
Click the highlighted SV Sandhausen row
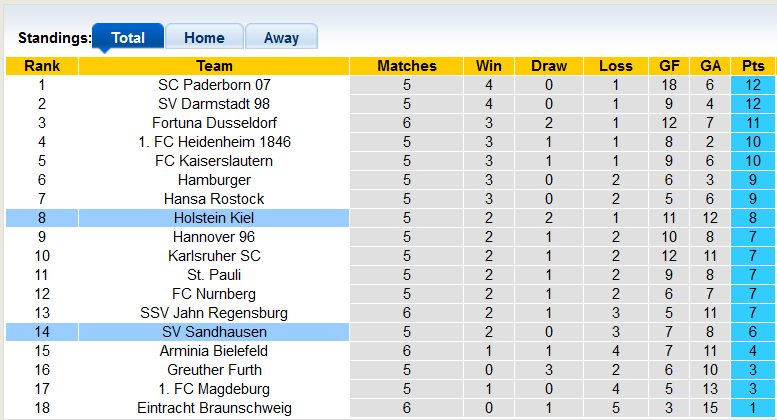coord(390,332)
